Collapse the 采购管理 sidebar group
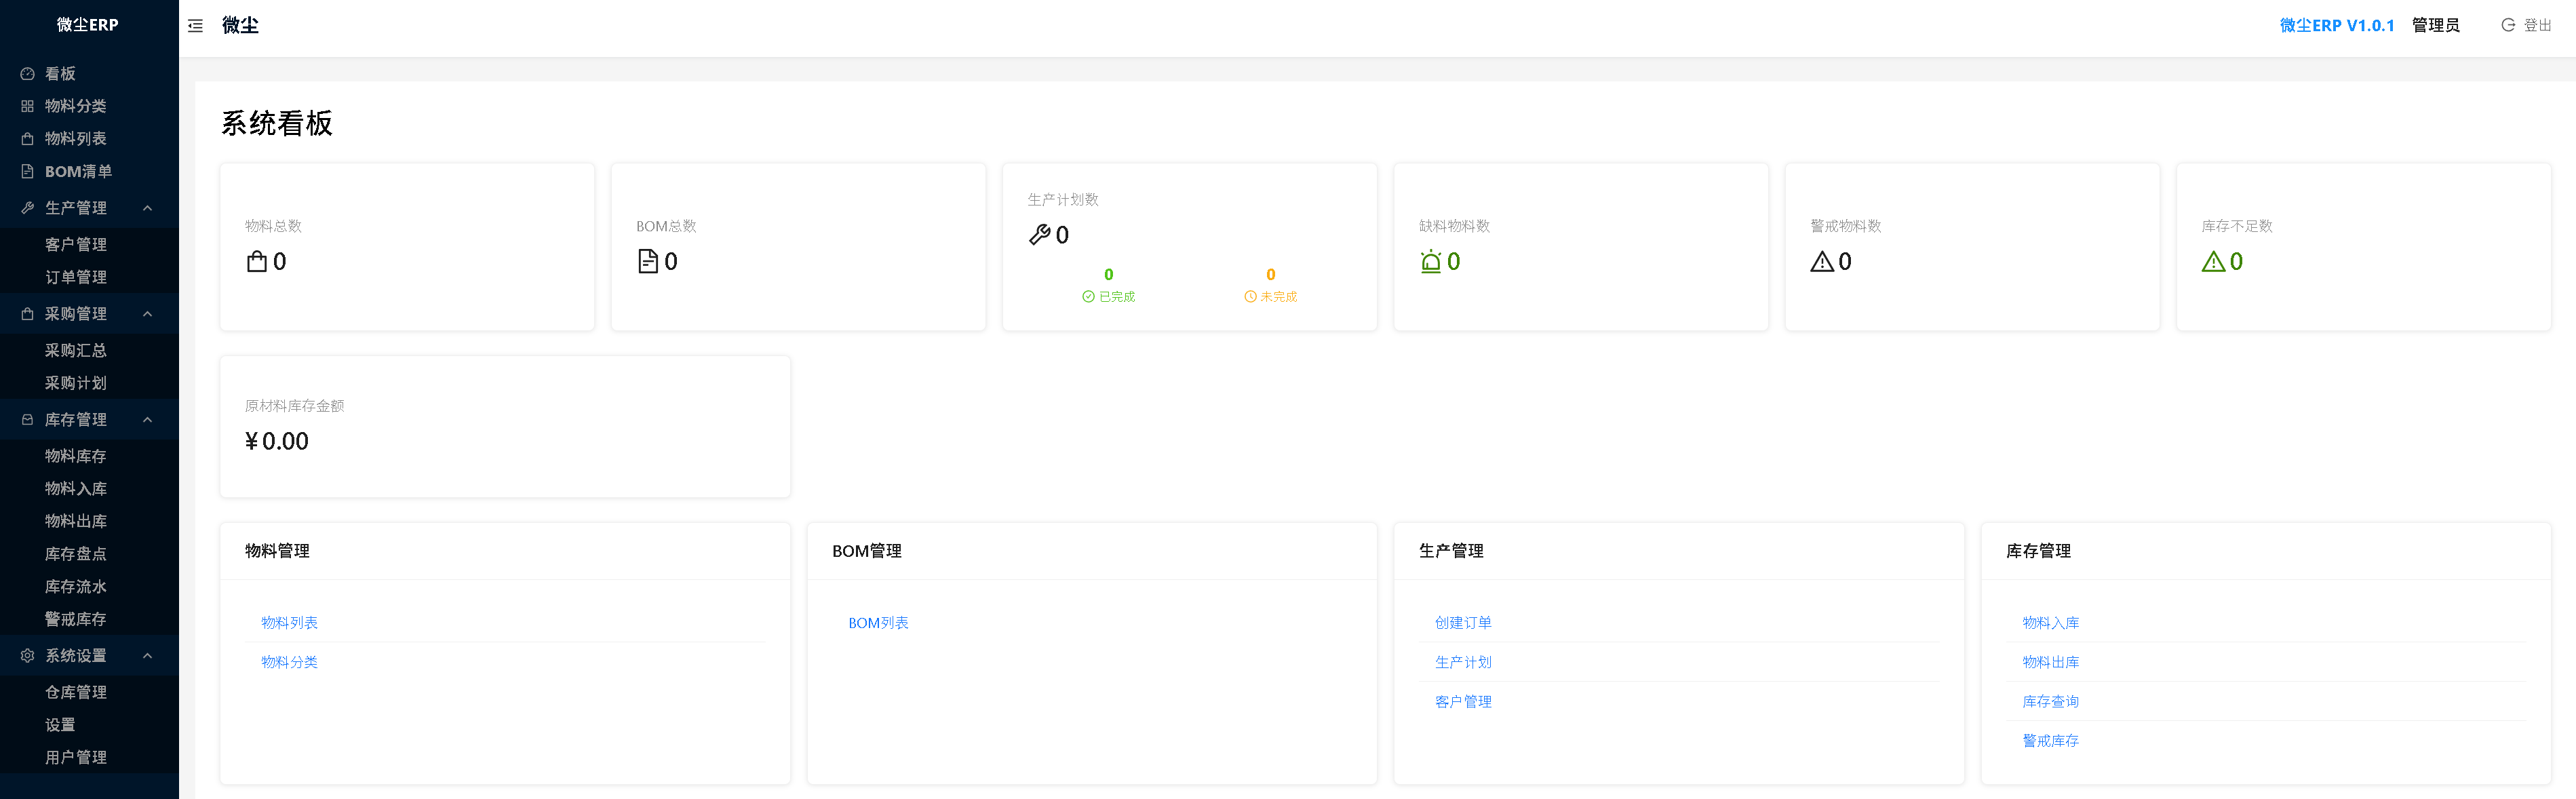 coord(89,314)
